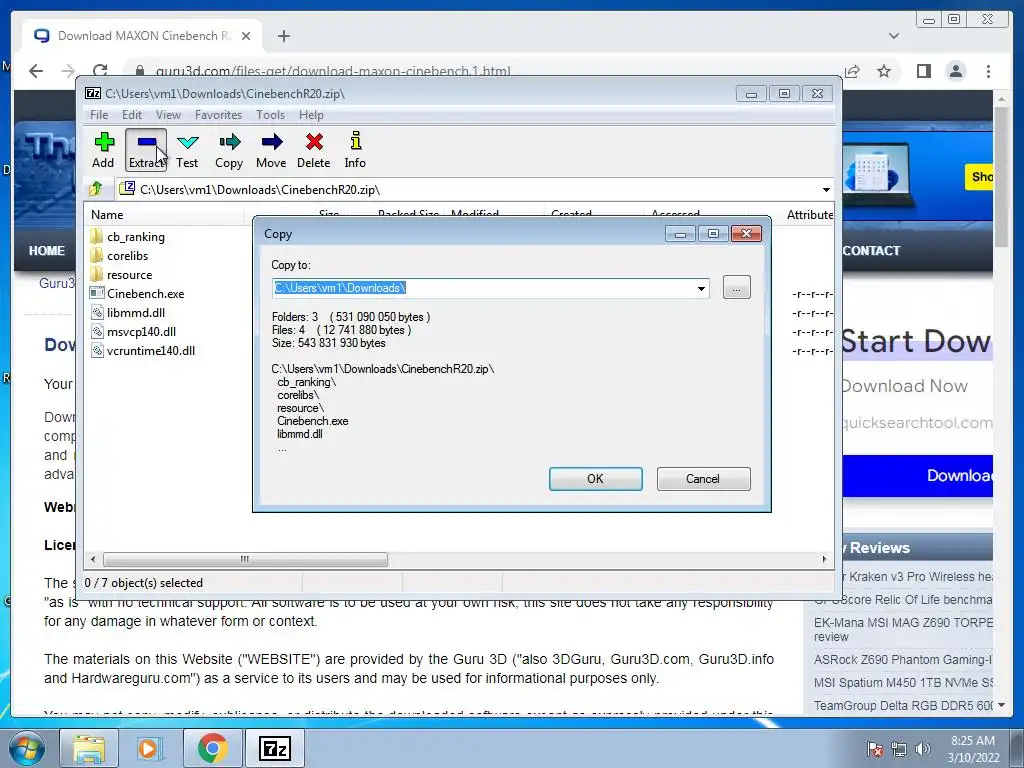The image size is (1024, 768).
Task: Open the Favorites menu
Action: point(218,115)
